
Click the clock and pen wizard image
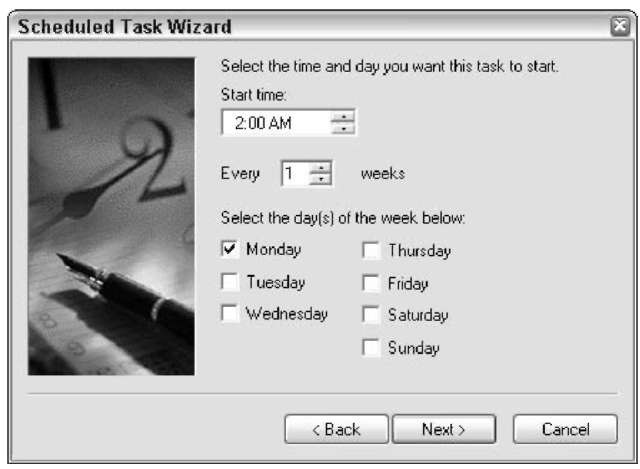point(111,216)
